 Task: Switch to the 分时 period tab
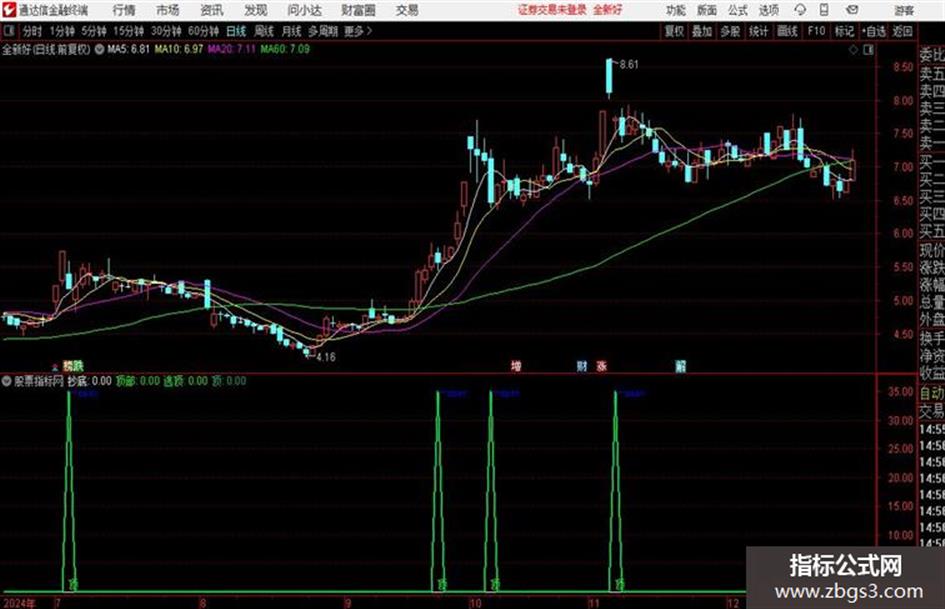click(x=33, y=31)
